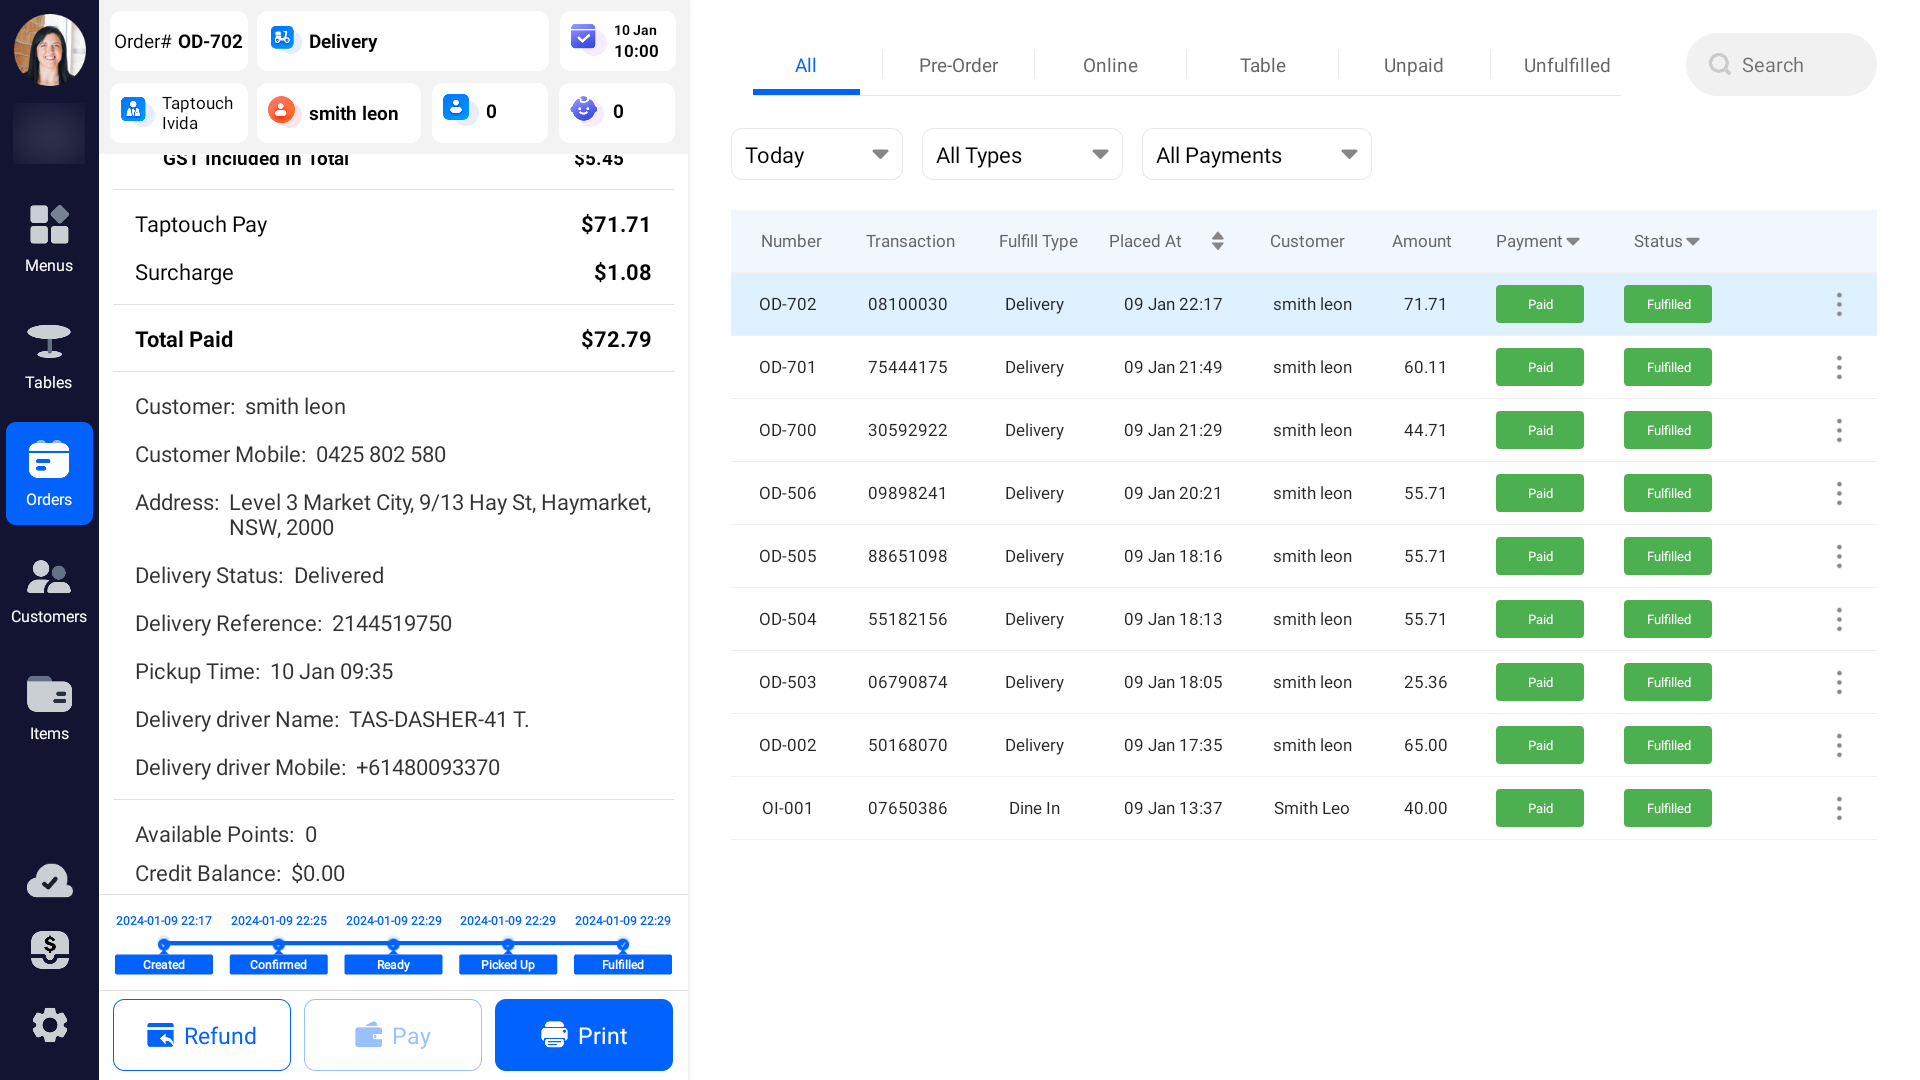Open more options for order OD-504
Image resolution: width=1920 pixels, height=1080 pixels.
pos(1839,619)
